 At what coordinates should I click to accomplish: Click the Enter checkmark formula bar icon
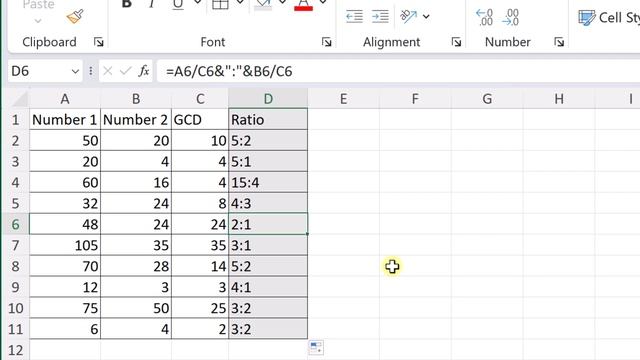tap(125, 71)
